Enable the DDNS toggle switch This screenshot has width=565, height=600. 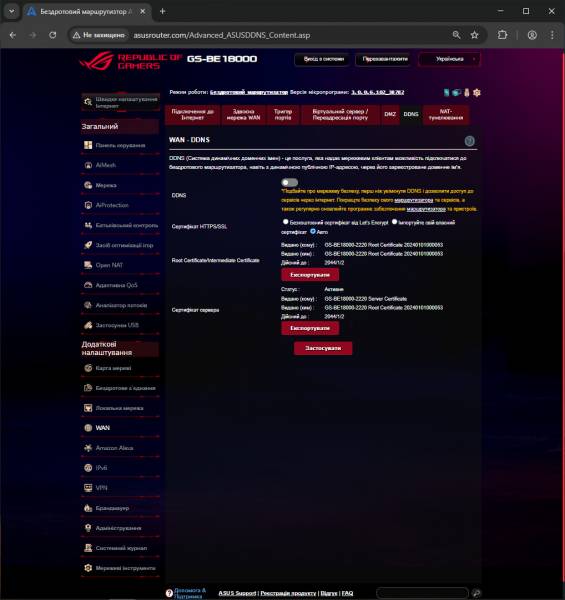click(x=290, y=183)
